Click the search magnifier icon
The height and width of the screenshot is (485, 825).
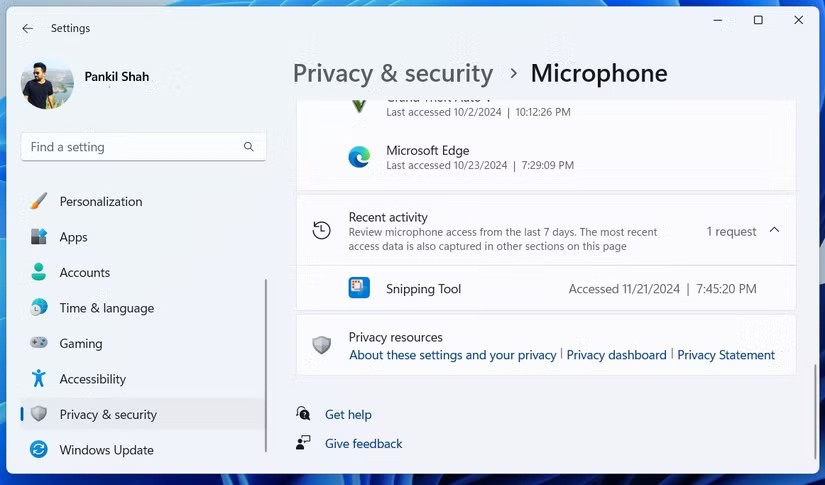click(x=249, y=147)
